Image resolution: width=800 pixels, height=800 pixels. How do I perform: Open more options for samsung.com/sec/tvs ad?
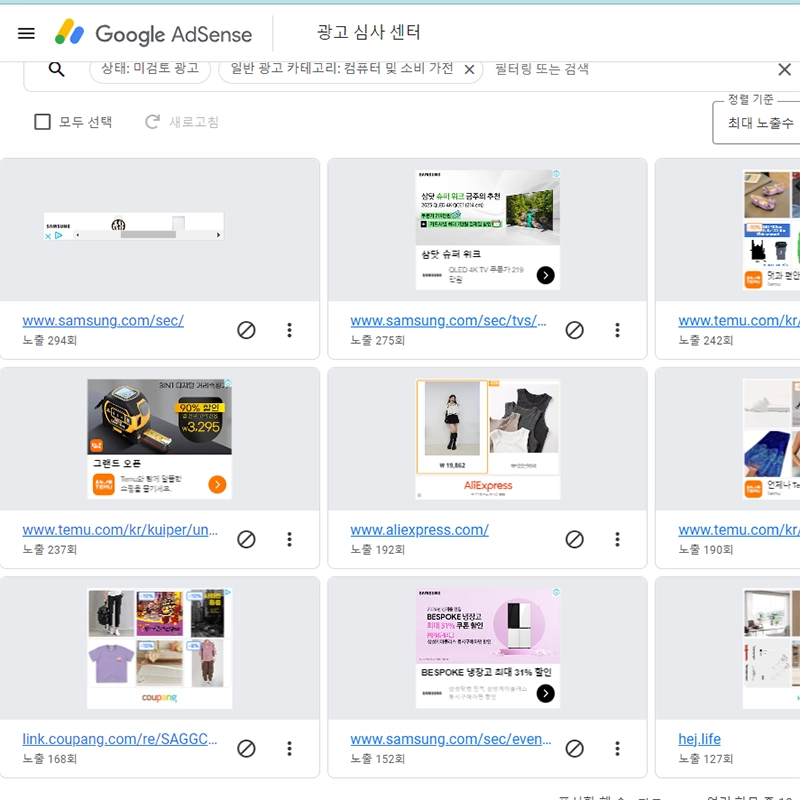click(x=617, y=330)
